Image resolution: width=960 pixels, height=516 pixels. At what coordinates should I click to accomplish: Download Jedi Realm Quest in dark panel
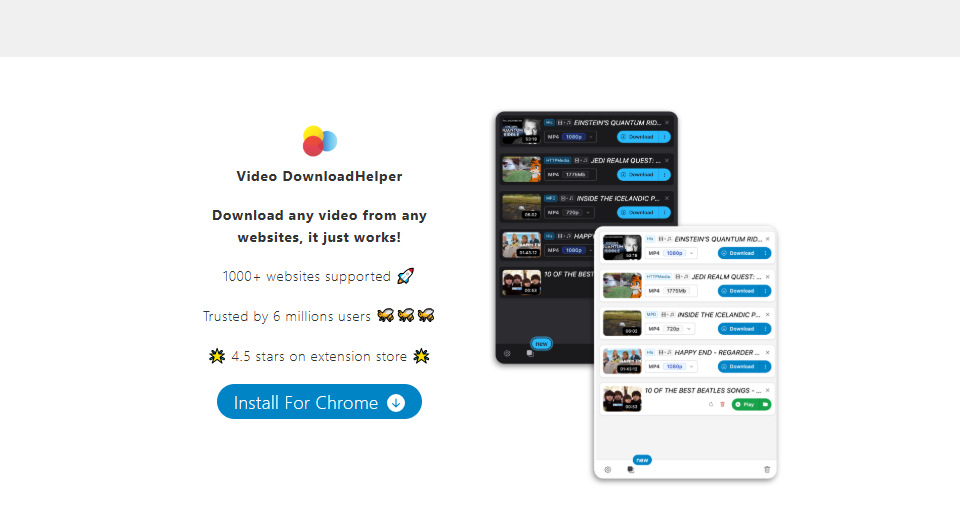pos(637,175)
